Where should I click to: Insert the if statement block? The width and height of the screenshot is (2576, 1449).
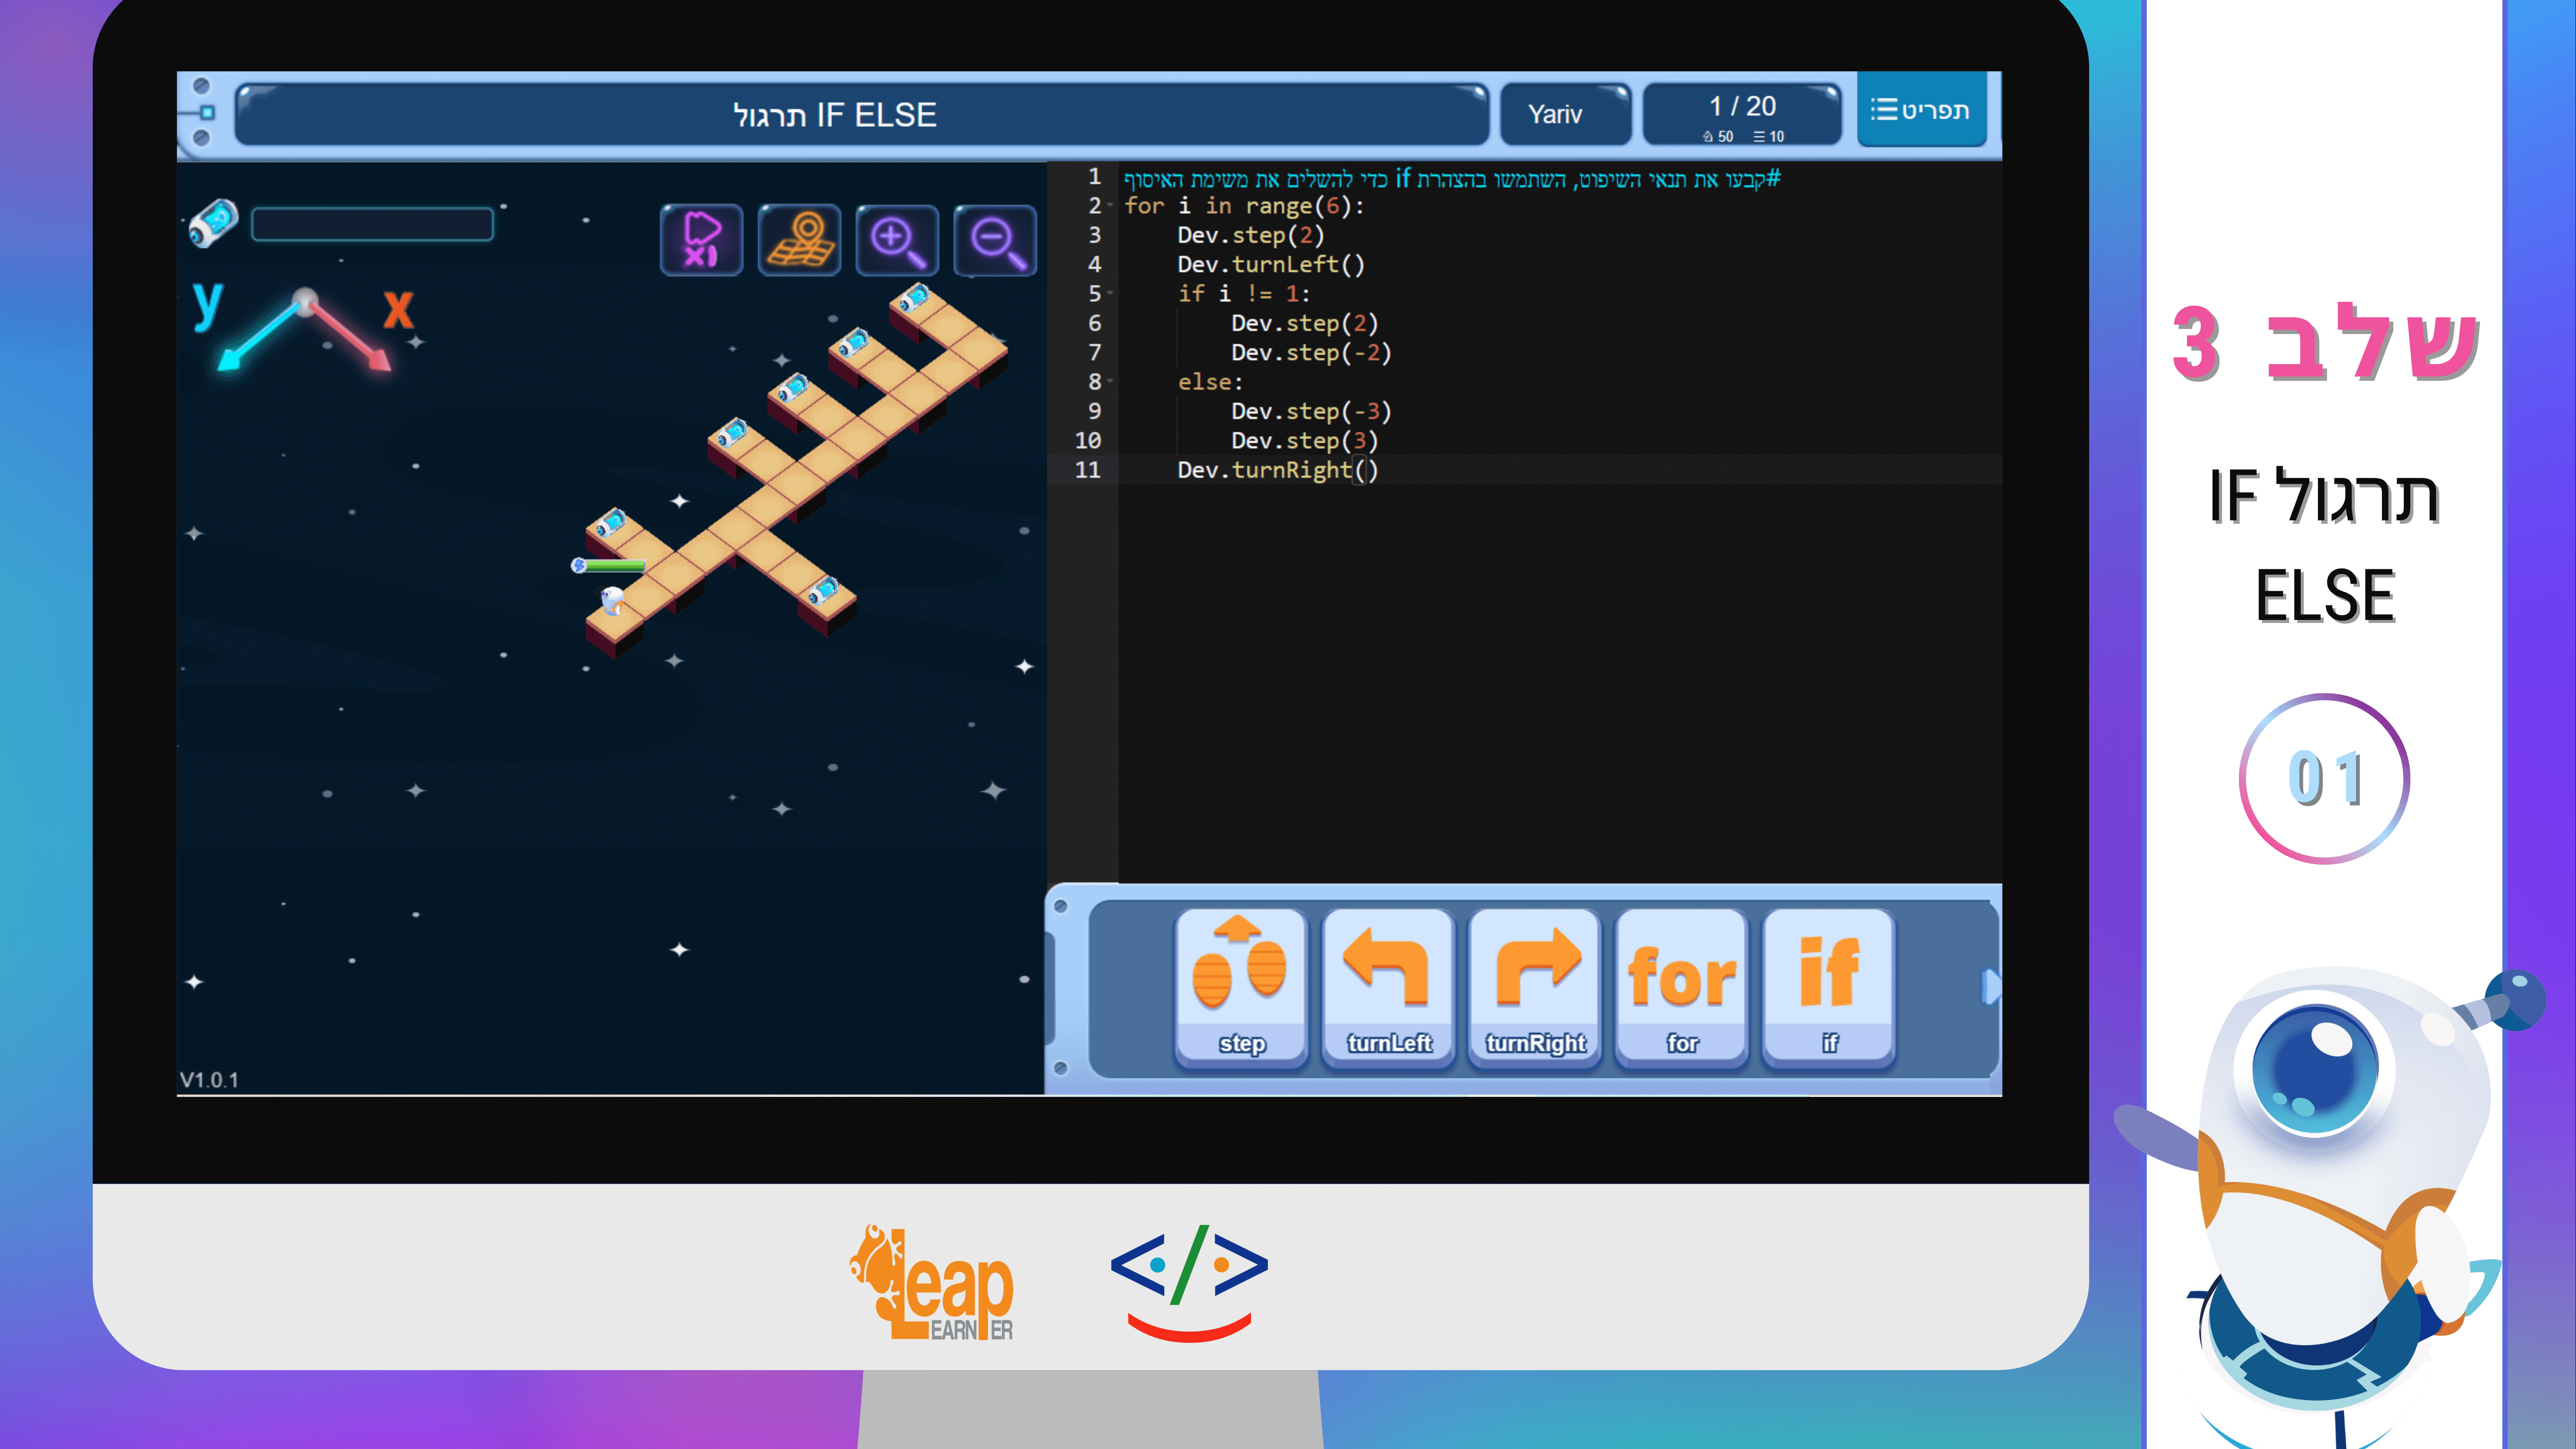[x=1829, y=987]
